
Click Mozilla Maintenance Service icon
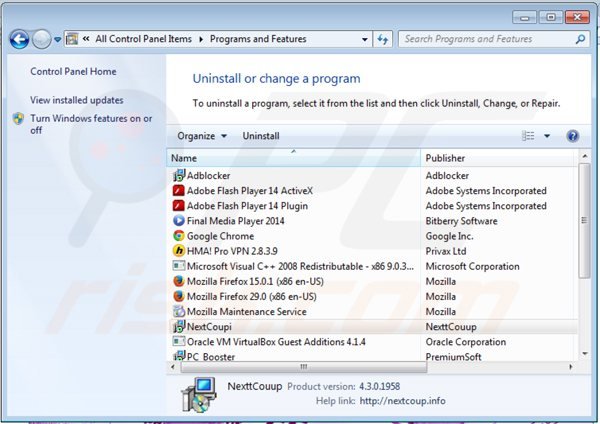(179, 311)
